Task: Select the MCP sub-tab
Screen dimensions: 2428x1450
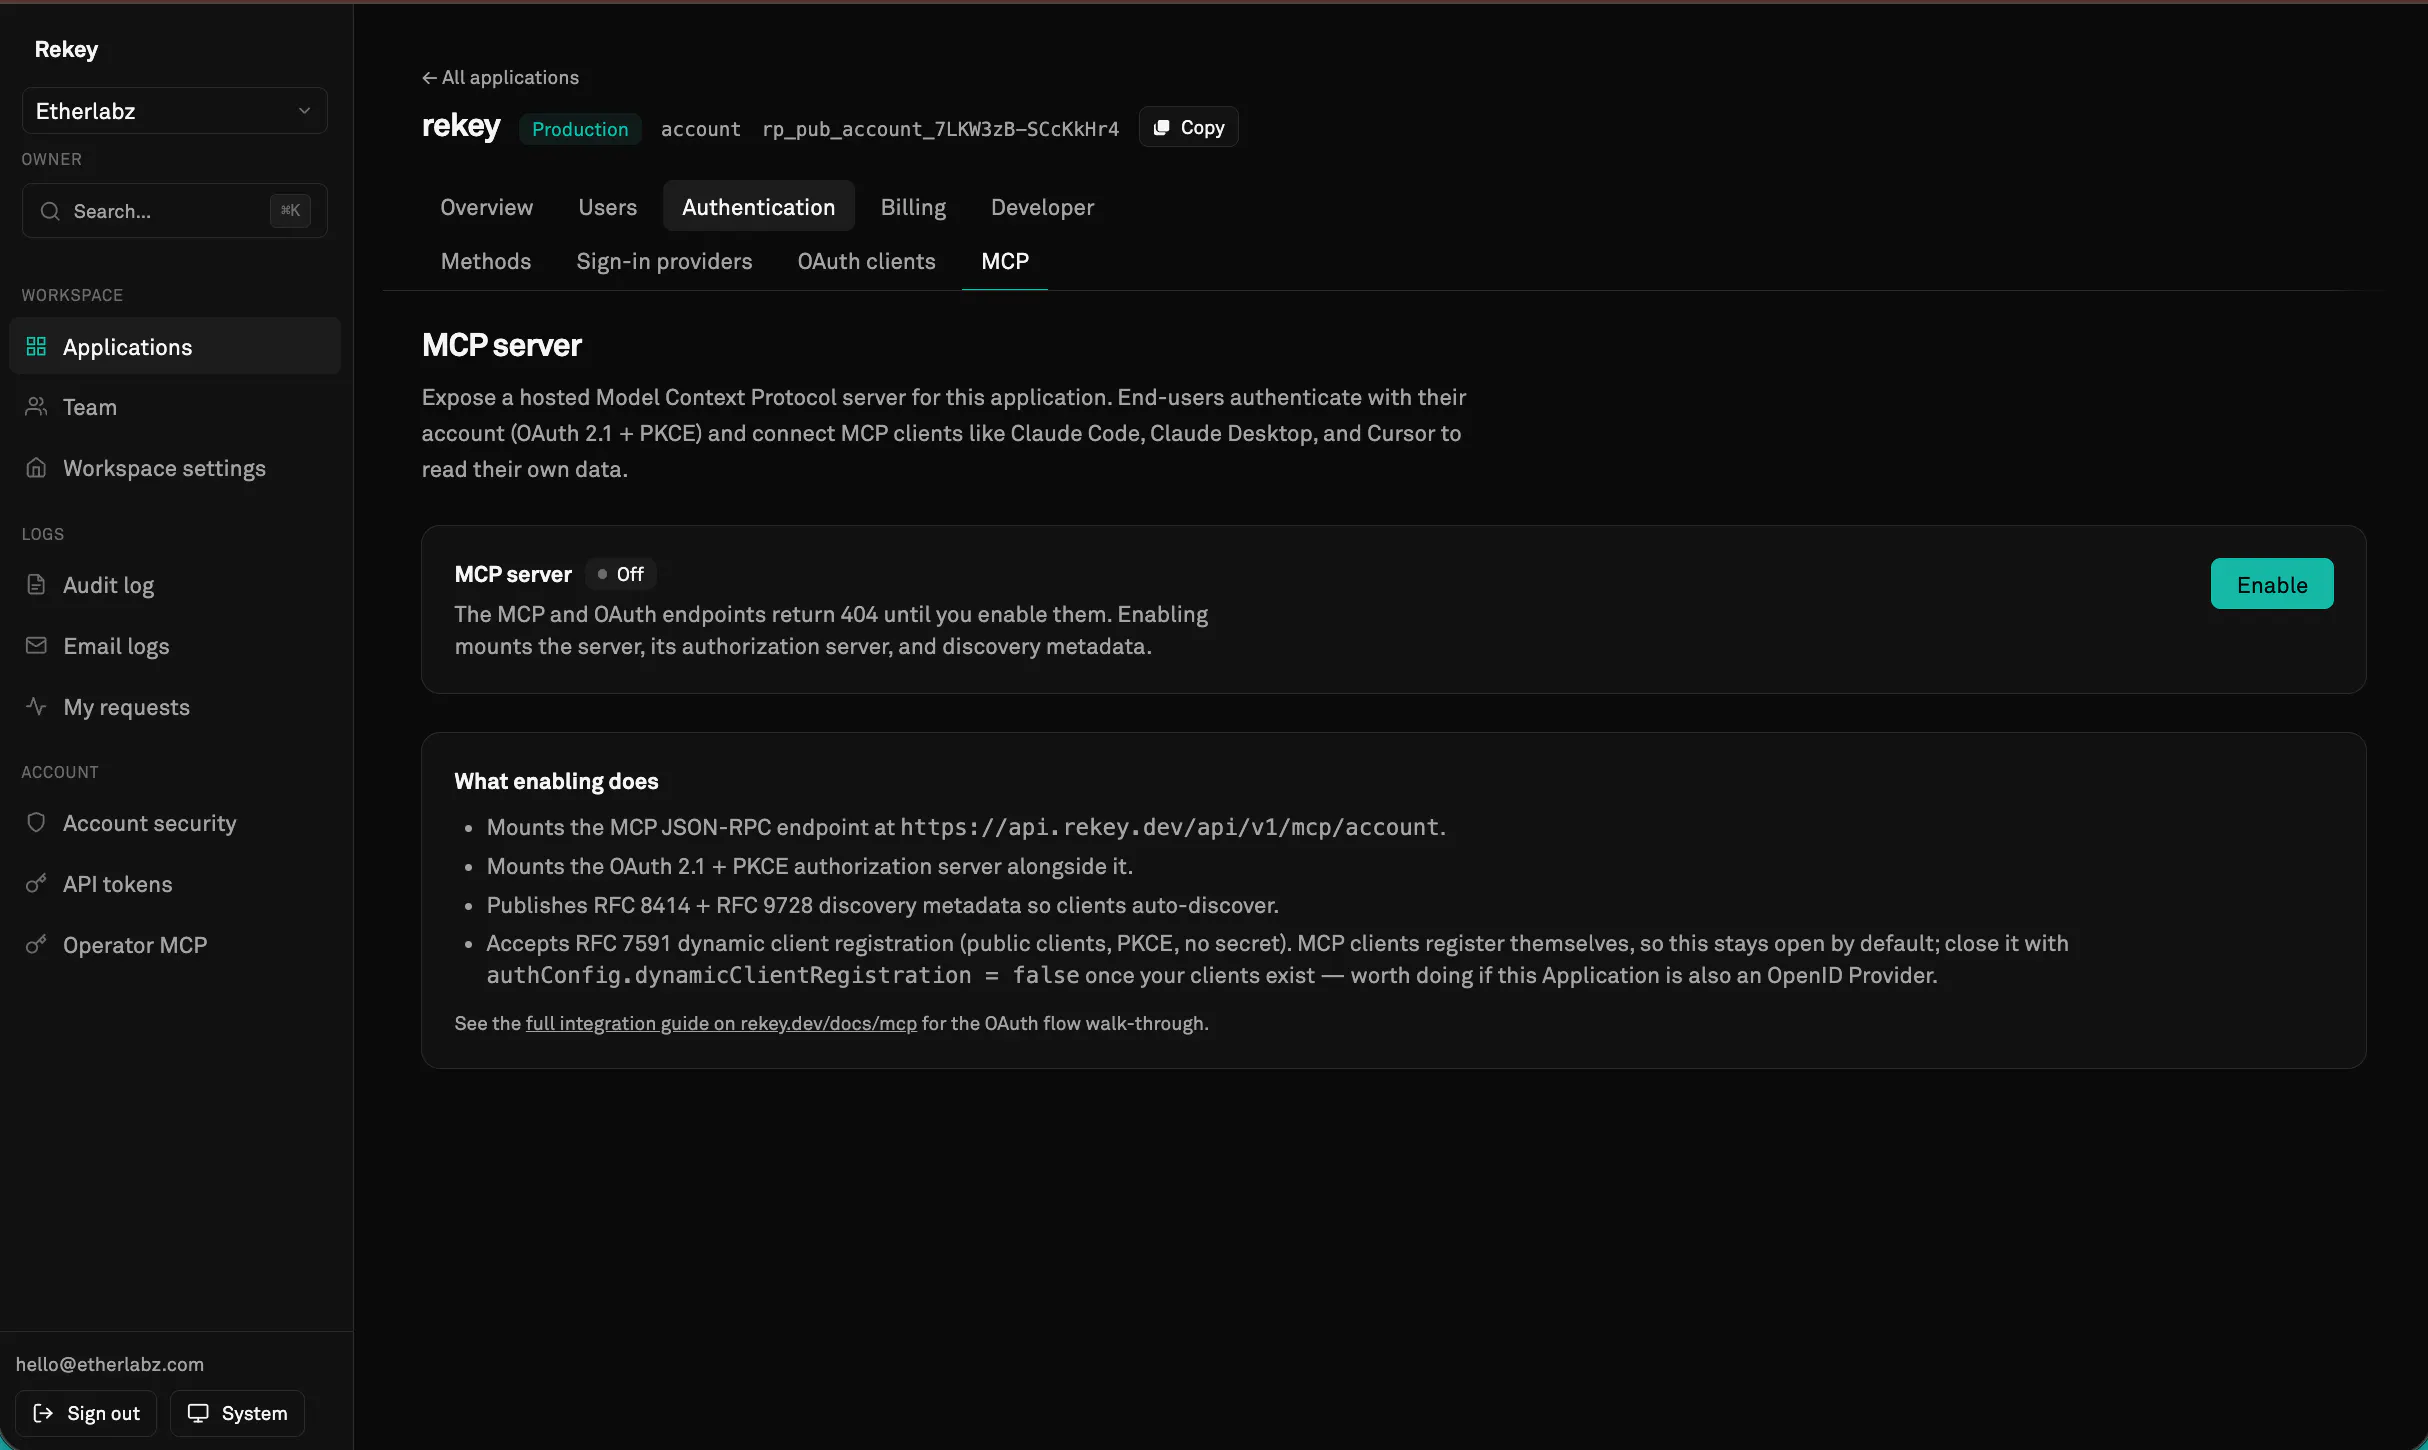Action: [1005, 261]
